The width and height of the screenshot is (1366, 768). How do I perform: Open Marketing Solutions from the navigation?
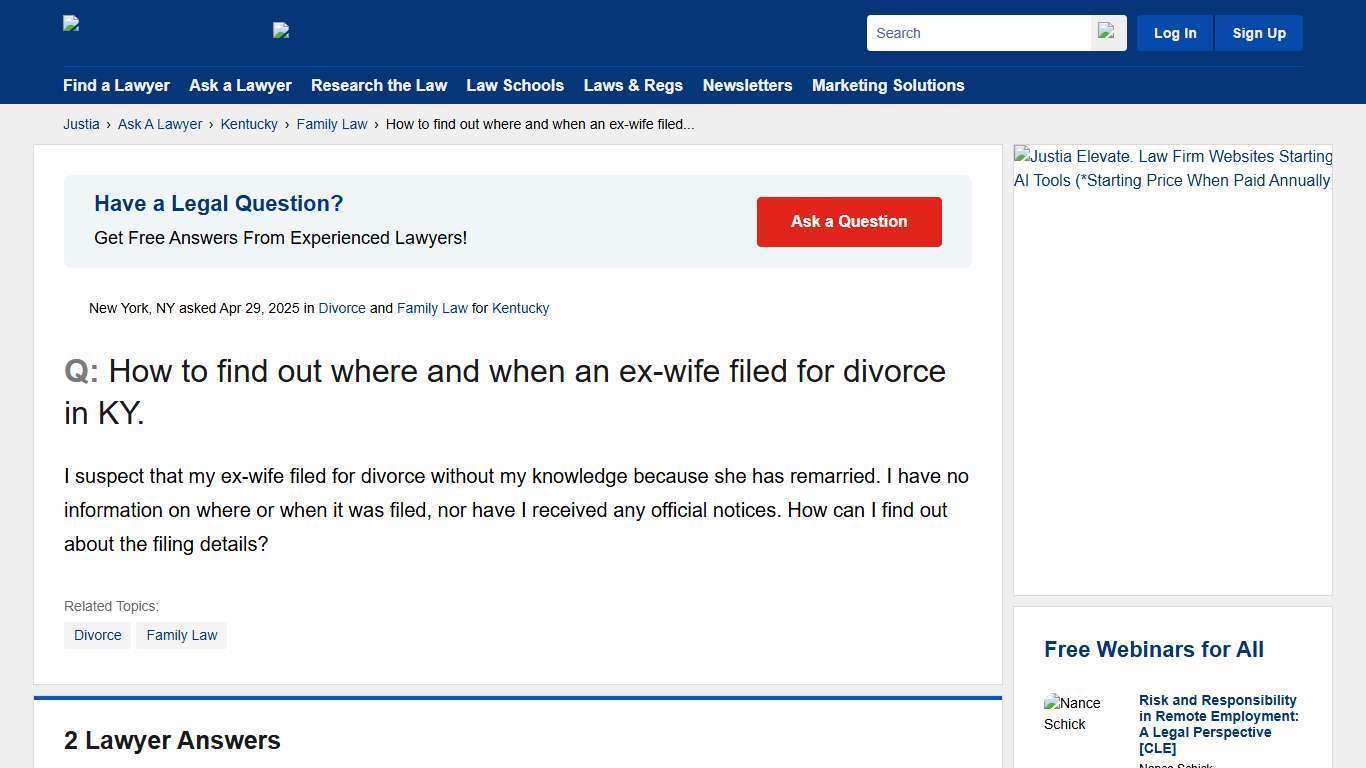888,85
